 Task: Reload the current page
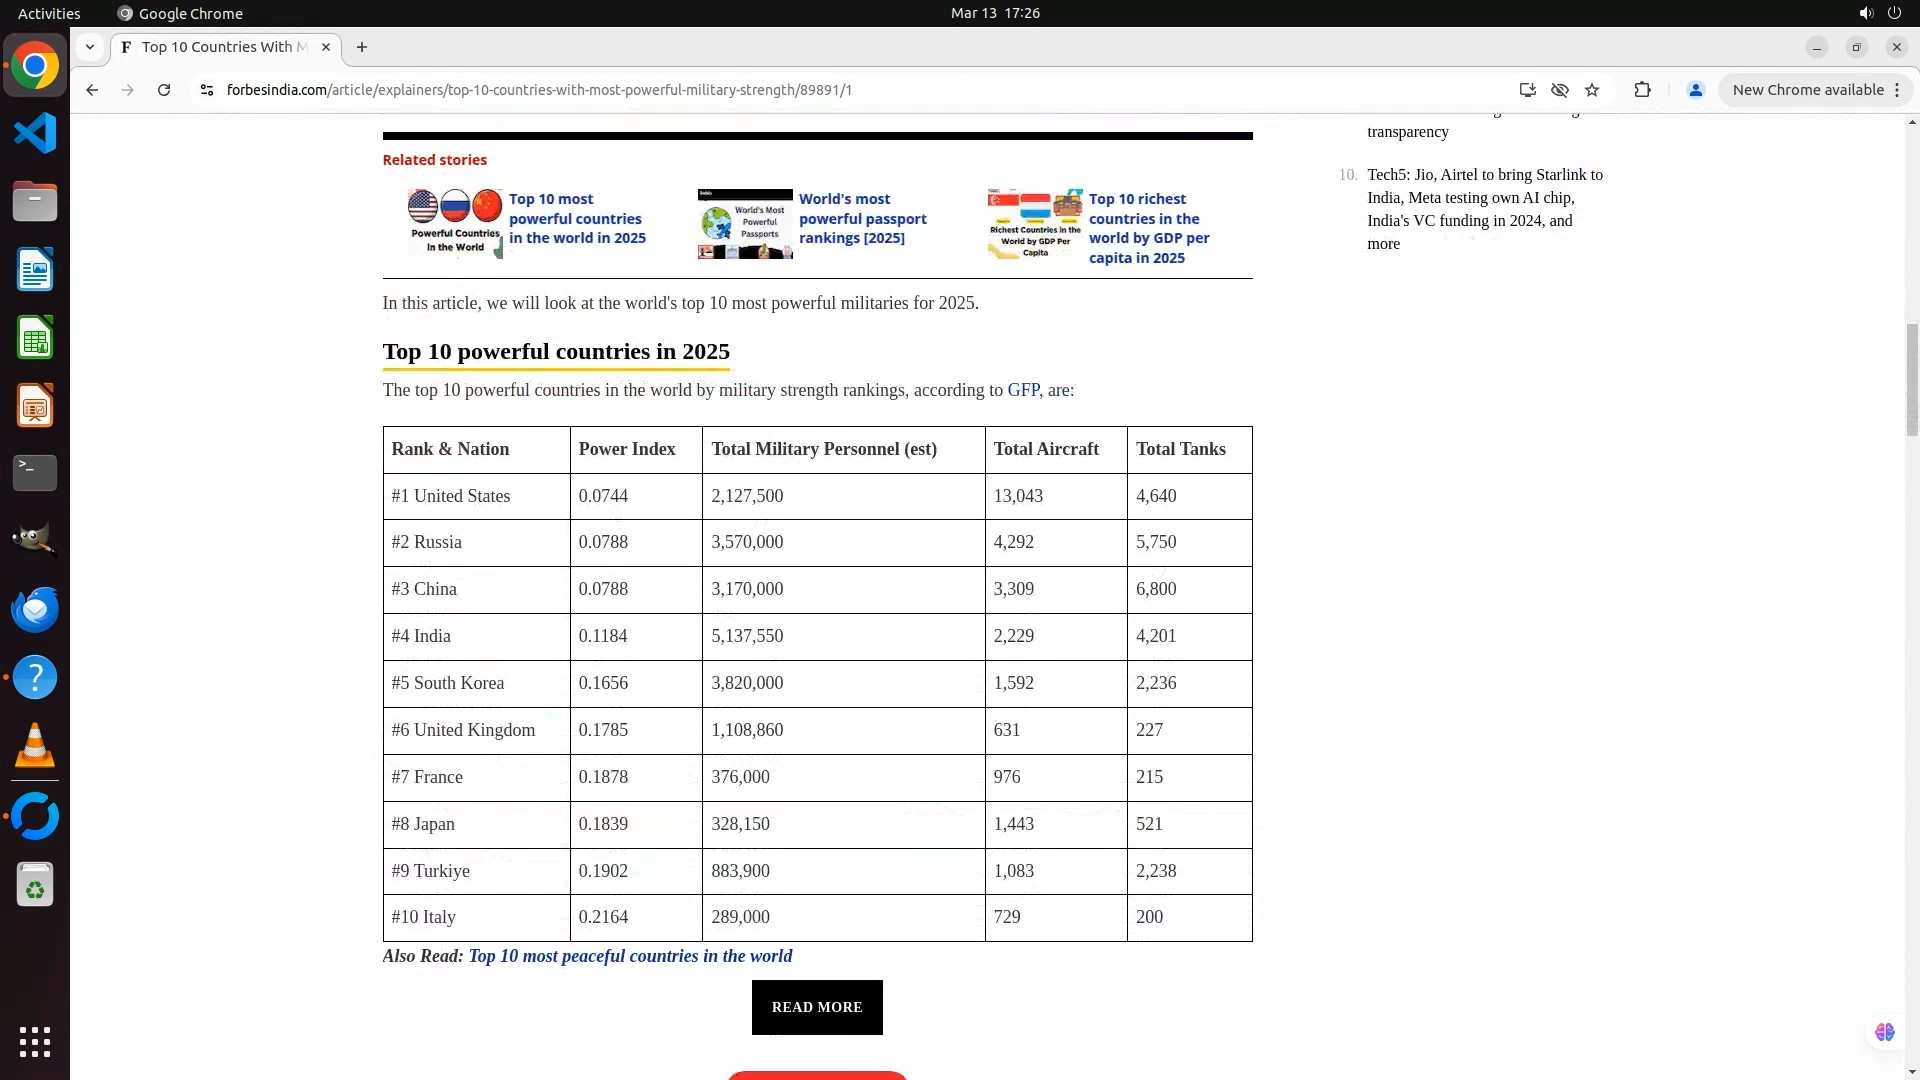click(x=164, y=90)
